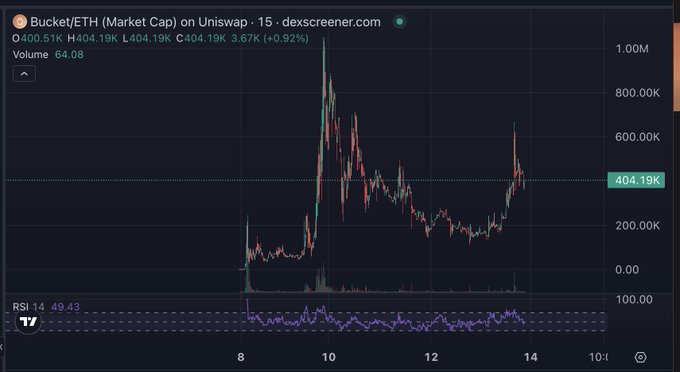The image size is (680, 372).
Task: Select the Bucket/ETH chart title text
Action: pyautogui.click(x=205, y=22)
